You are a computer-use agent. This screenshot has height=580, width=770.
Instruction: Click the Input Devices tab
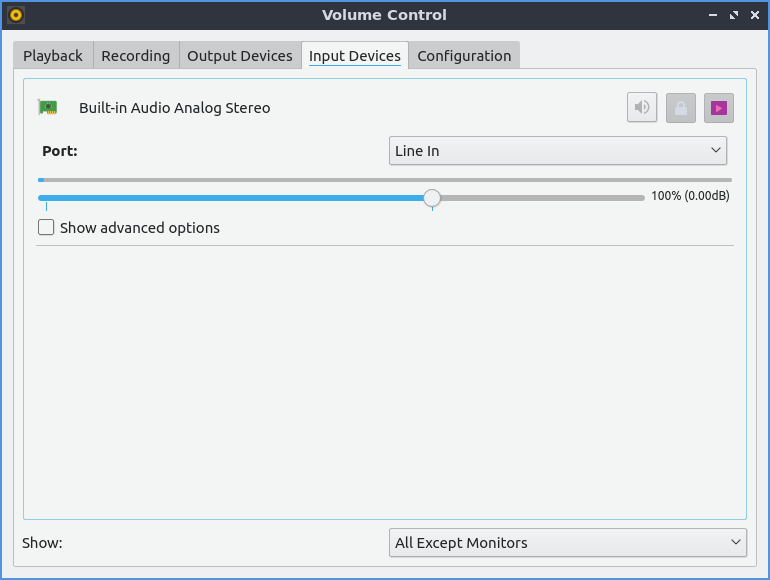[355, 56]
